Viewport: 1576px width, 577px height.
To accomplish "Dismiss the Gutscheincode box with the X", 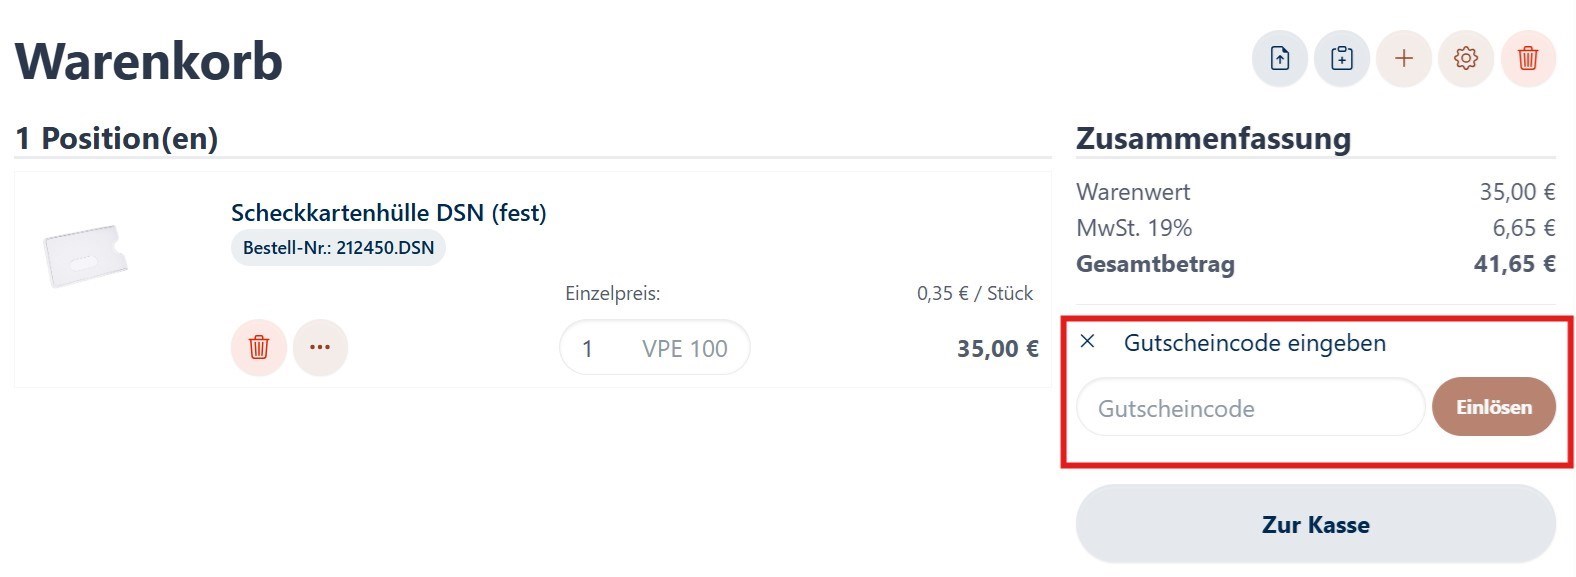I will tap(1087, 343).
